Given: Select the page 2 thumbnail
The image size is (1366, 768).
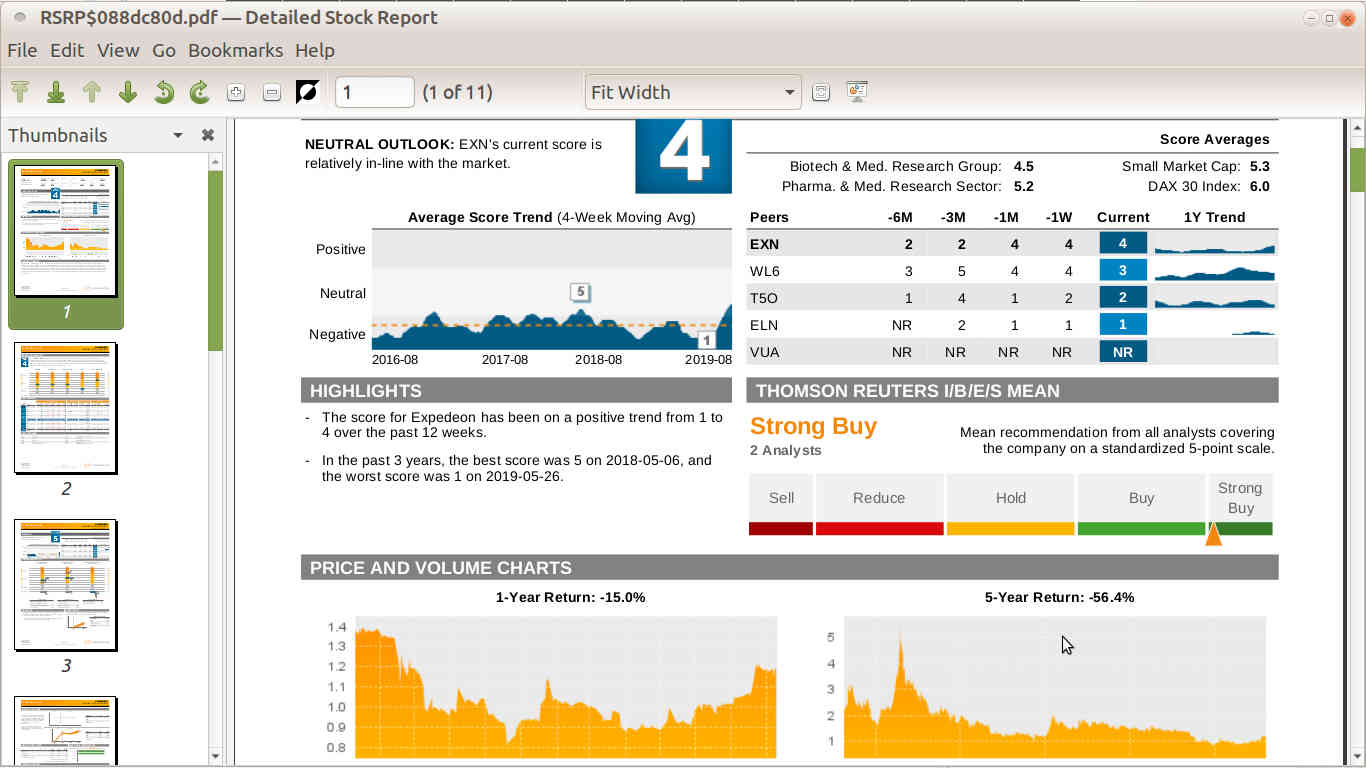Looking at the screenshot, I should point(66,408).
